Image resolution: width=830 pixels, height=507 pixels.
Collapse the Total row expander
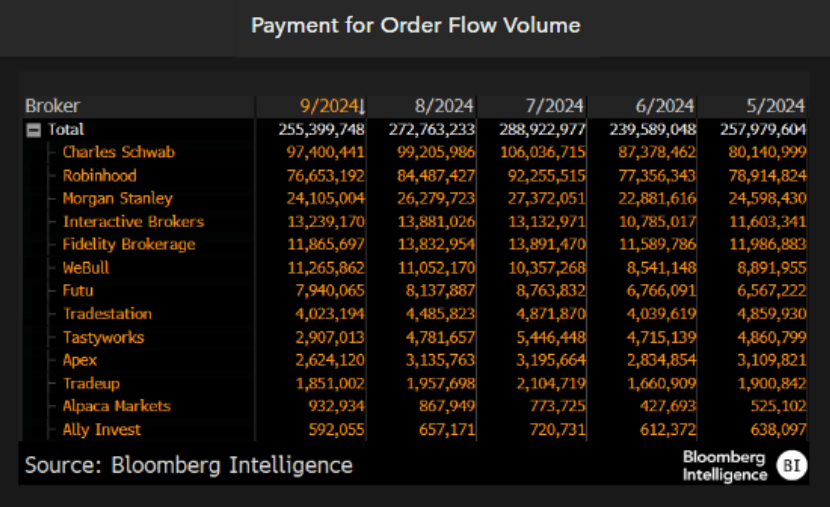(x=33, y=130)
